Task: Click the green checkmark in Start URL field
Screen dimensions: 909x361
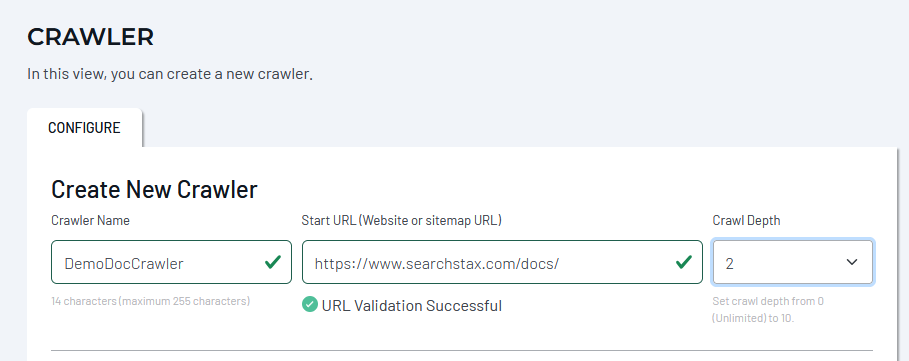Action: tap(683, 262)
